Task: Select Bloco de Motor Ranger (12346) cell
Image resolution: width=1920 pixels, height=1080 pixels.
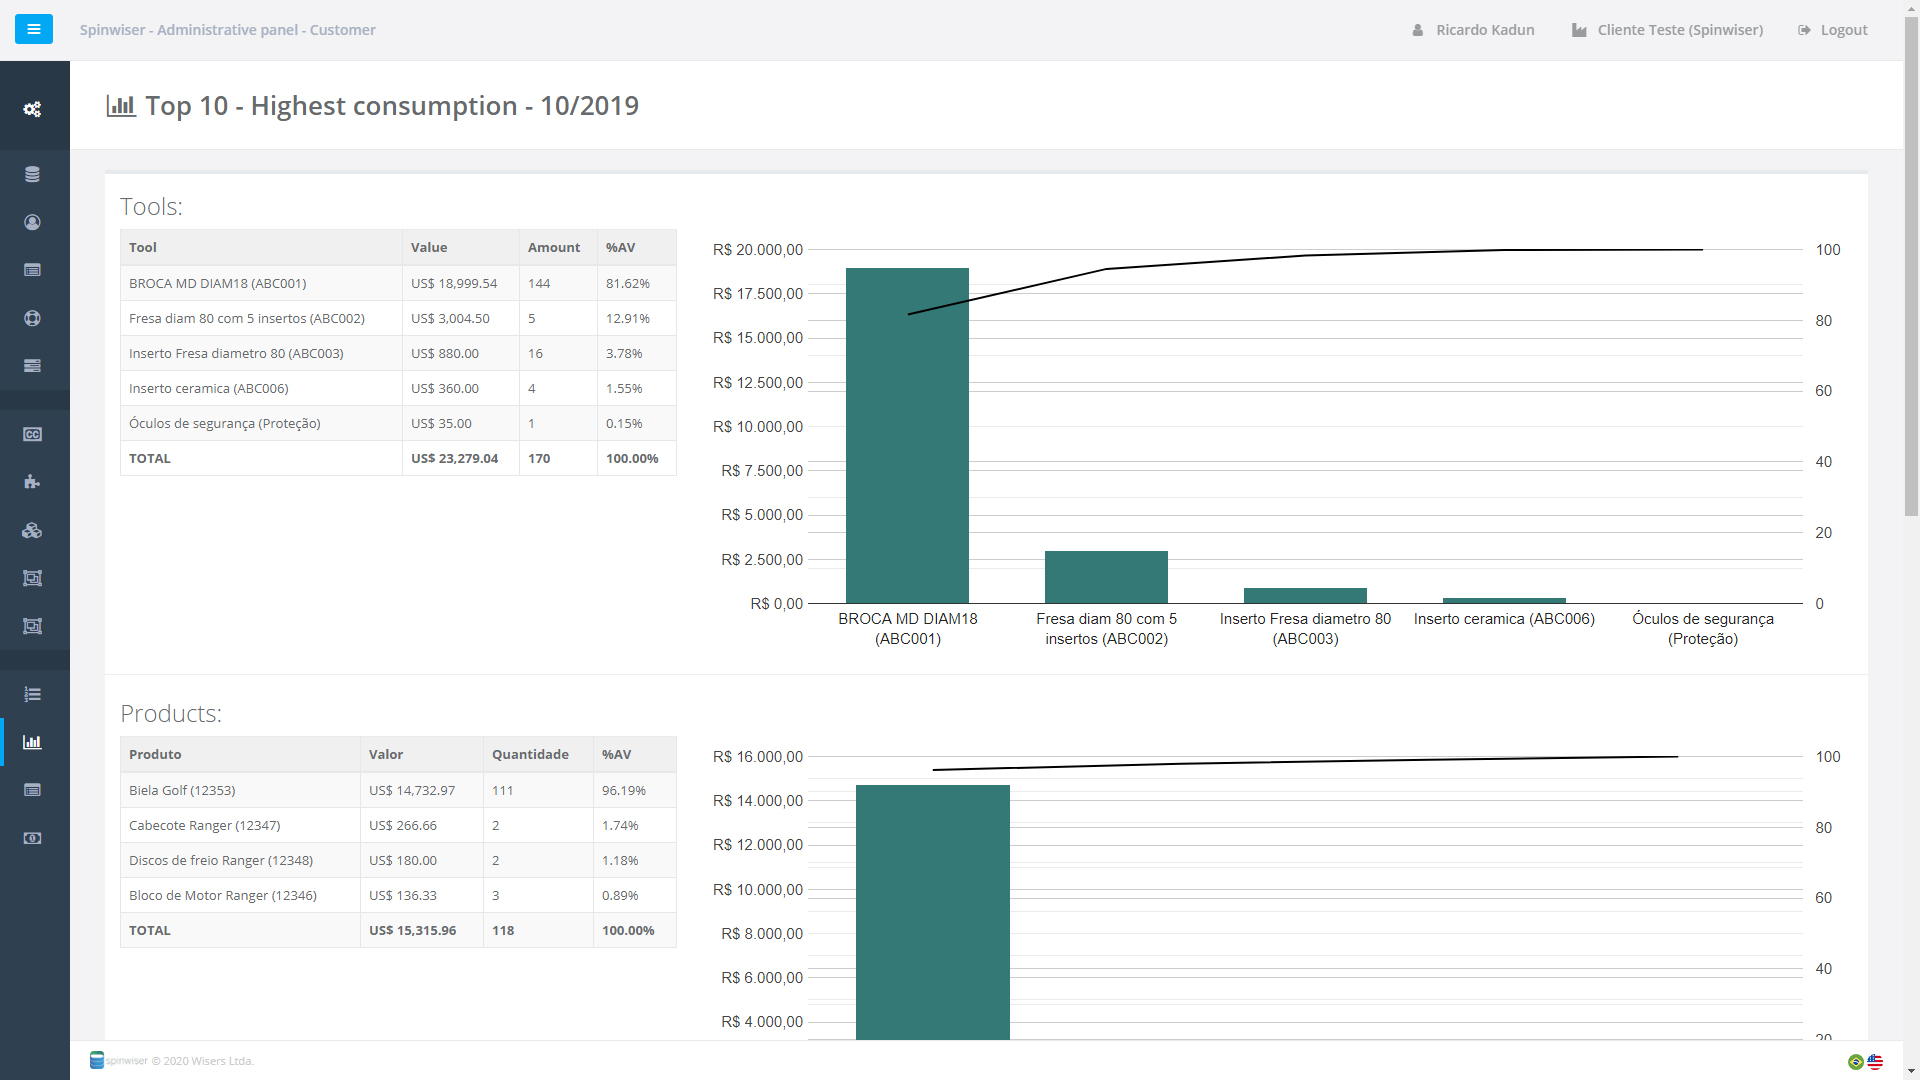Action: [x=240, y=895]
